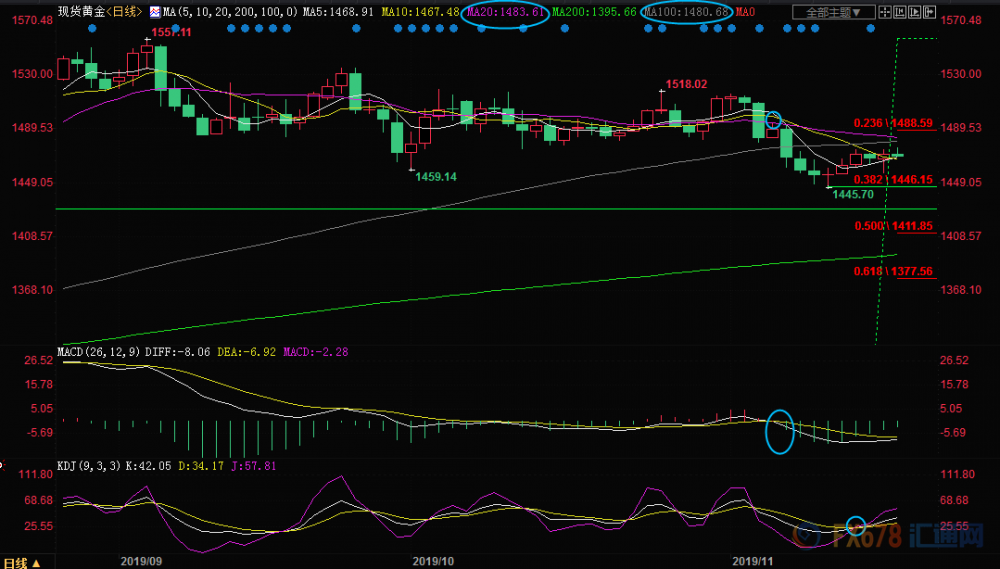Select the 0.236 Fibonacci level 1488.59

tap(893, 123)
